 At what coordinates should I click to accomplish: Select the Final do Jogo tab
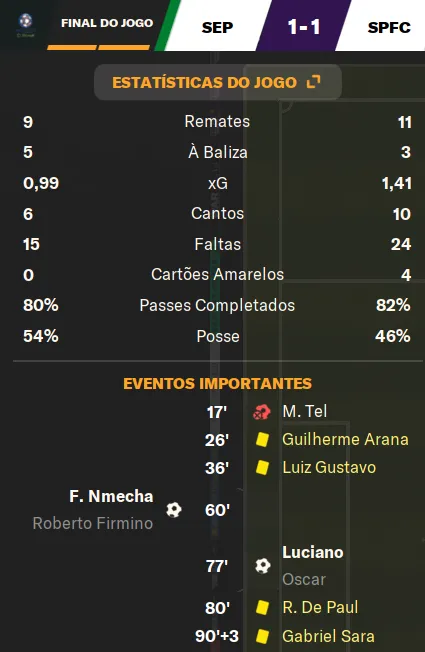click(107, 23)
